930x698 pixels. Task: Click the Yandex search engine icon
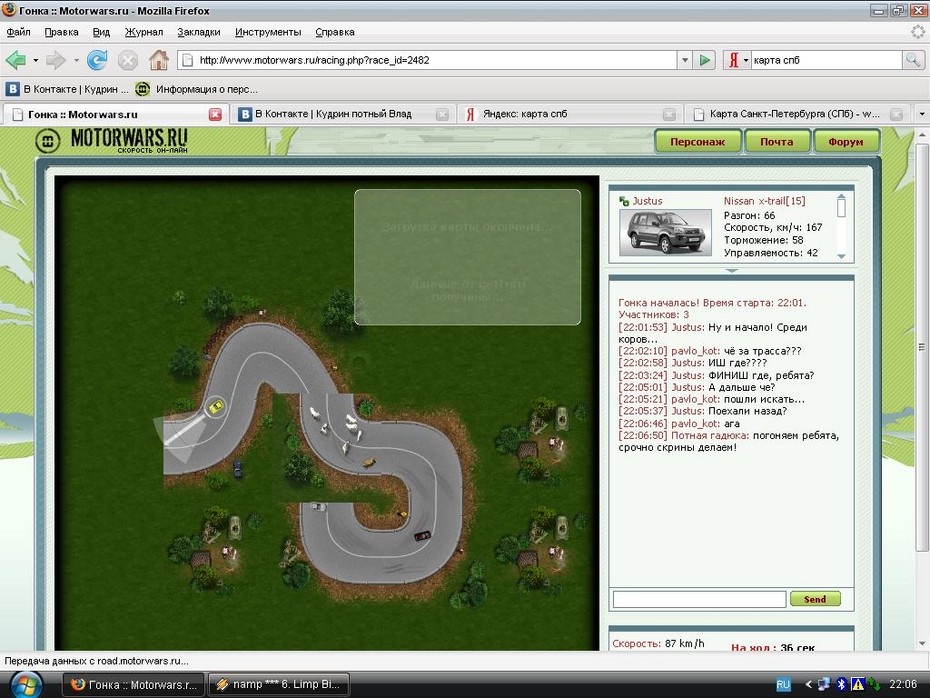[734, 60]
